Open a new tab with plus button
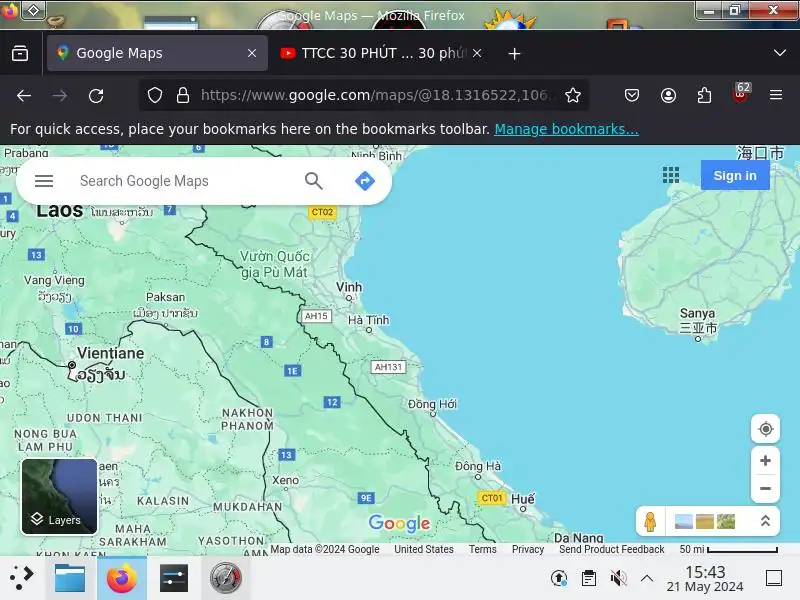The image size is (800, 600). (514, 54)
